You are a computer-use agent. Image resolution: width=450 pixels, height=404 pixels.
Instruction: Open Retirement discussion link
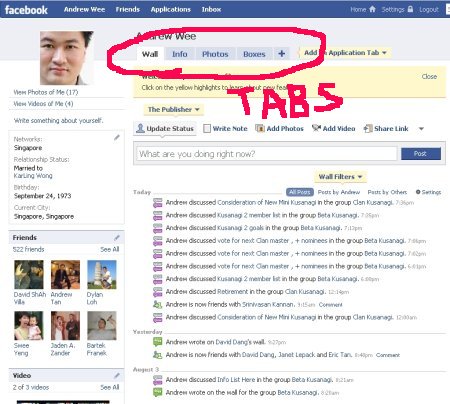[233, 292]
